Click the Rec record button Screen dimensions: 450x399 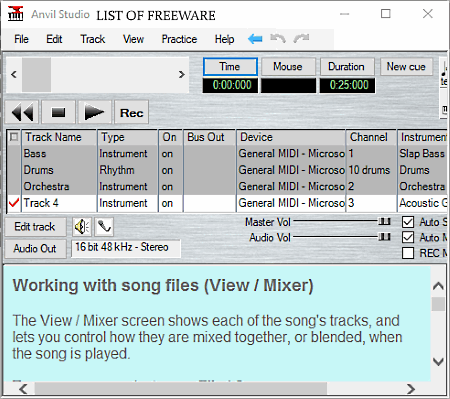132,112
